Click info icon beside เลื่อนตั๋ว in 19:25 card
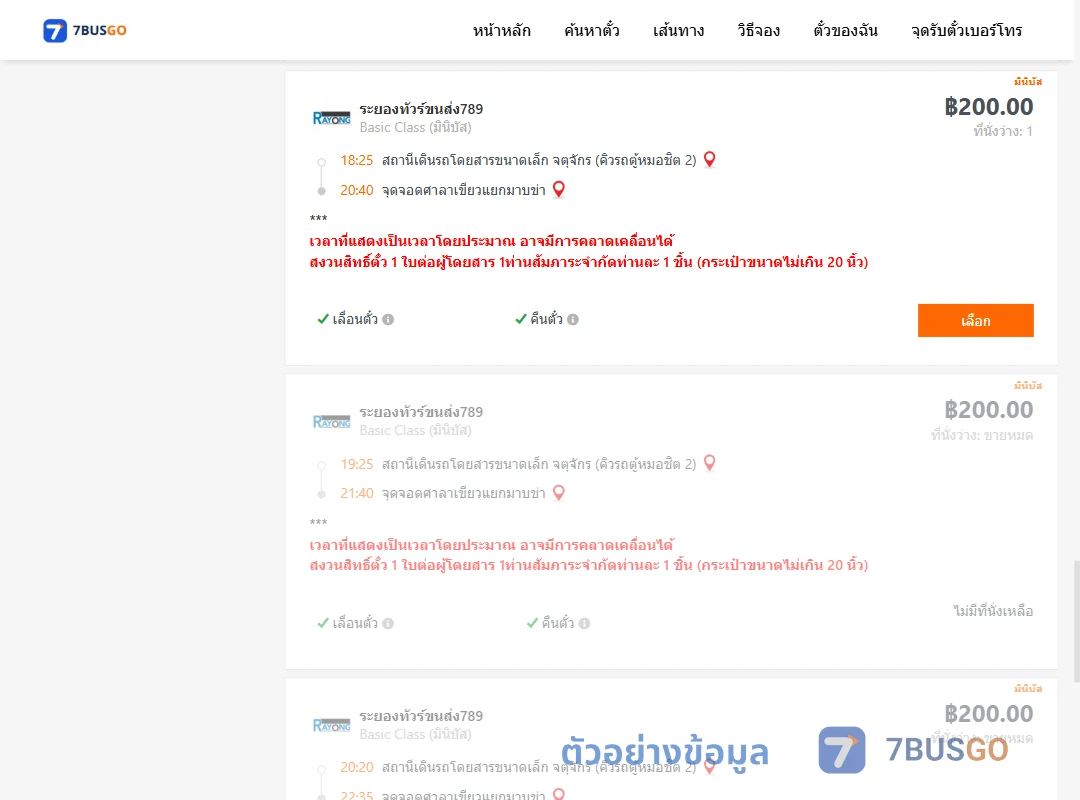This screenshot has width=1080, height=800. (x=388, y=624)
